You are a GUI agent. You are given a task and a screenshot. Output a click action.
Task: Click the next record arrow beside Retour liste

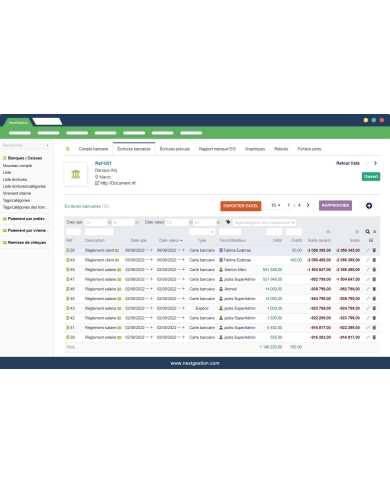375,163
